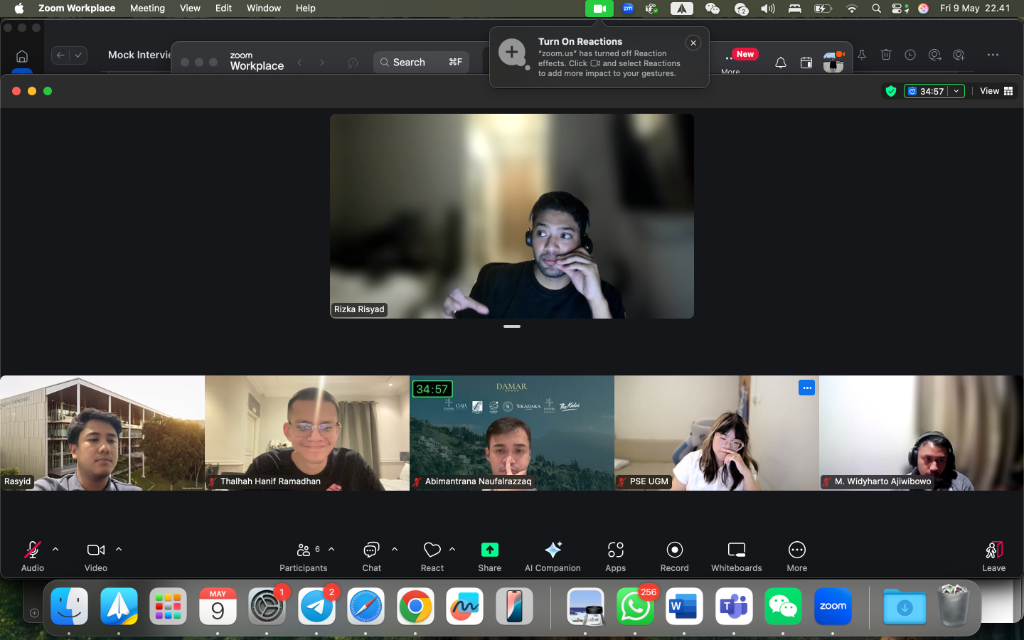This screenshot has height=640, width=1024.
Task: Turn on your camera
Action: pyautogui.click(x=94, y=550)
